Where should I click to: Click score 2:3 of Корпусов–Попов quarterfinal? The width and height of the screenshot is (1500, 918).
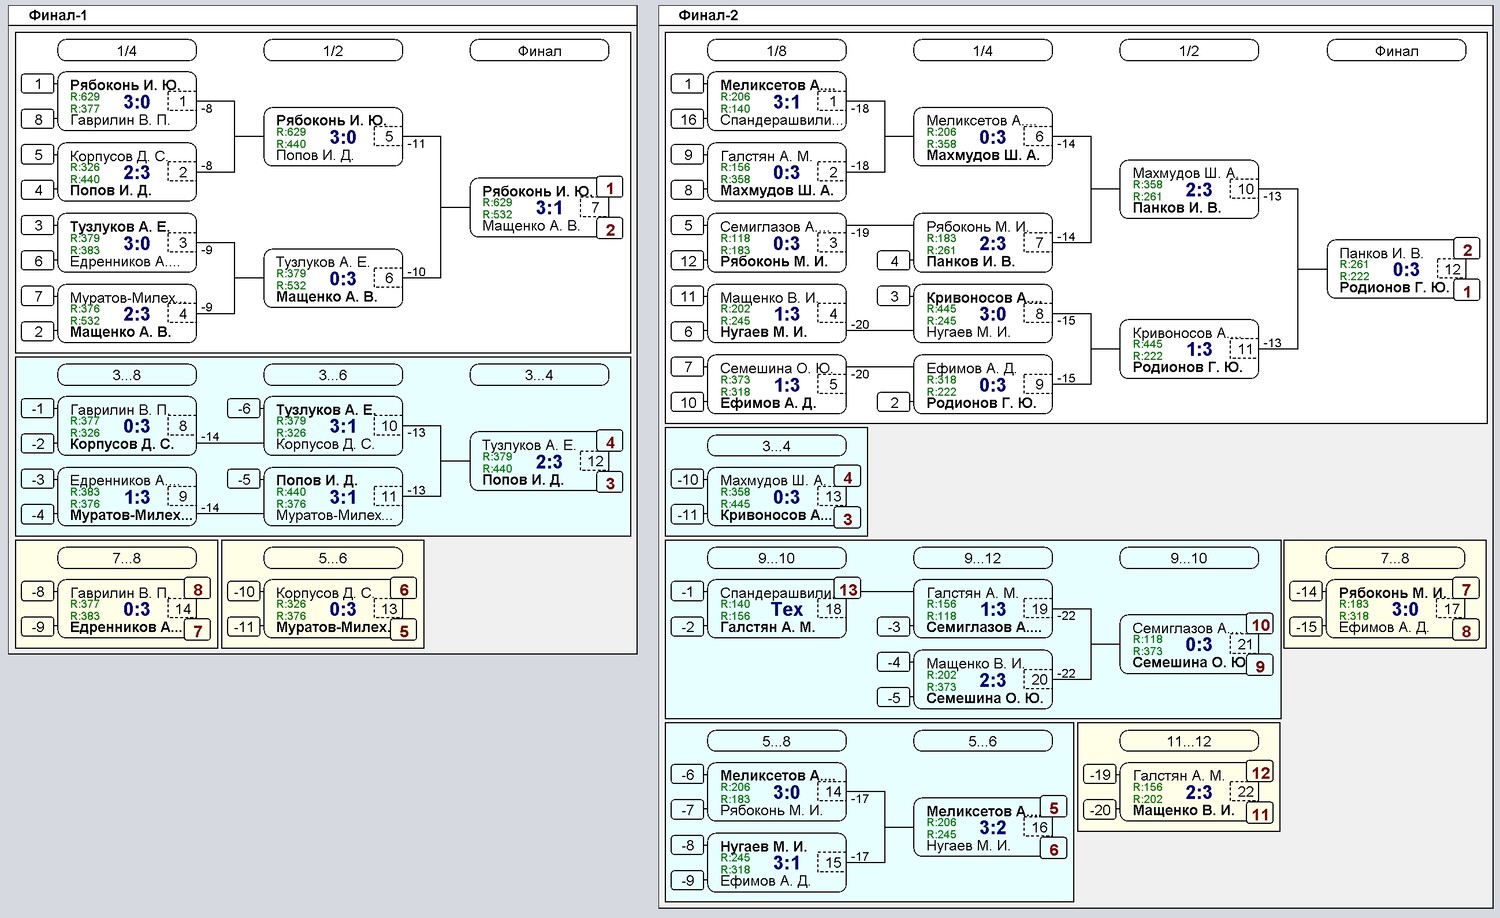point(137,173)
